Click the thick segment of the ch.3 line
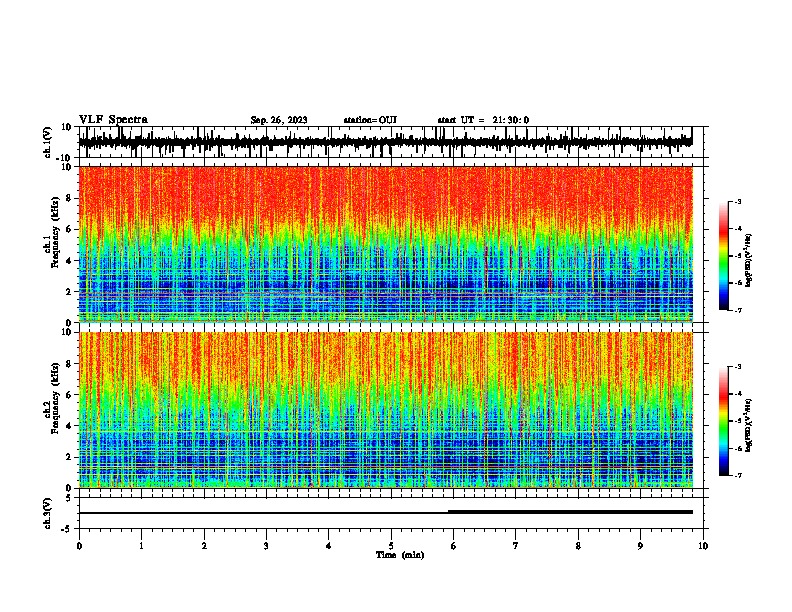Image resolution: width=792 pixels, height=612 pixels. [570, 512]
